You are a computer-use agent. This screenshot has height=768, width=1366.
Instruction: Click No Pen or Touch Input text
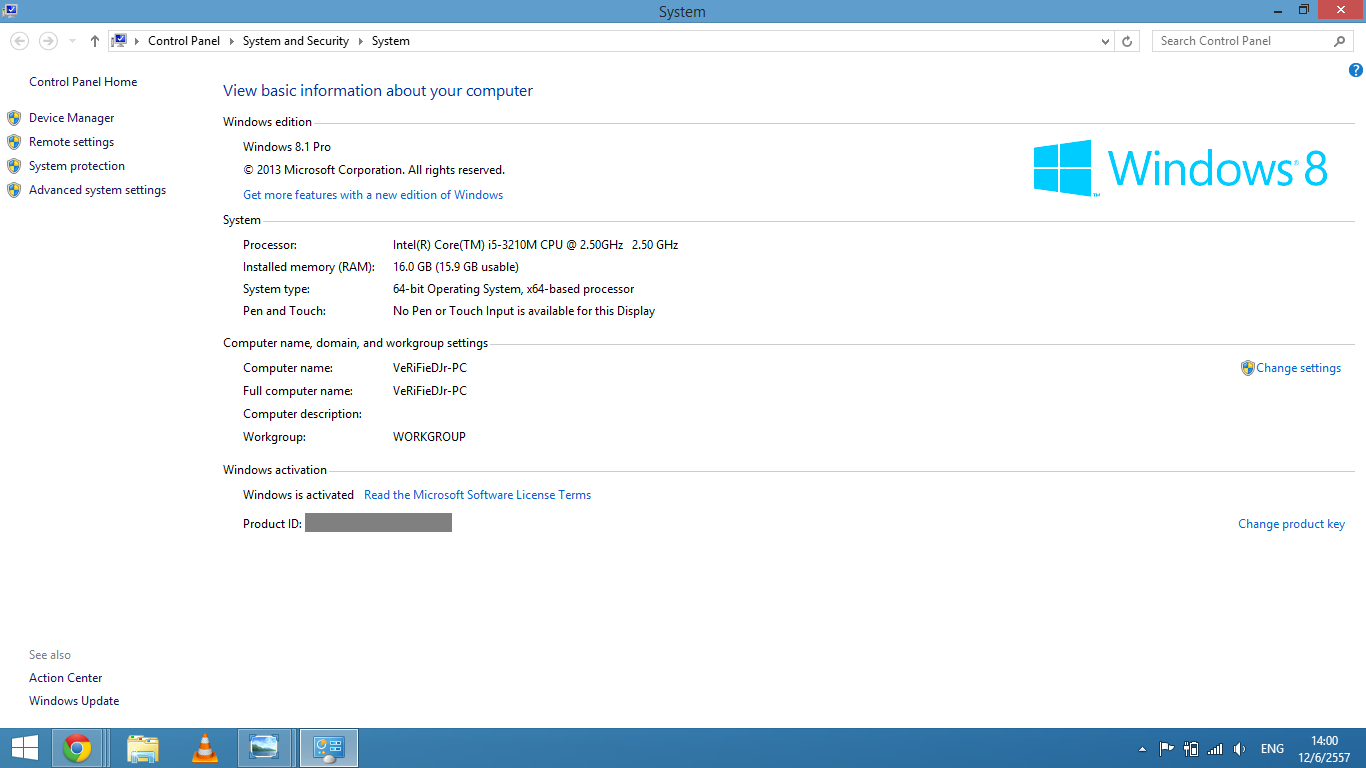pos(524,311)
